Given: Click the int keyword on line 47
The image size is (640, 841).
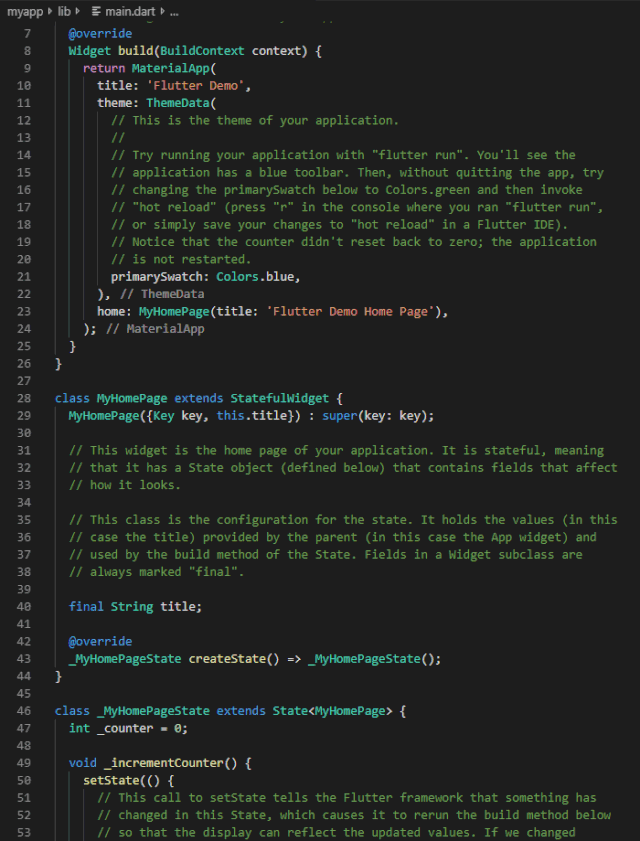Looking at the screenshot, I should (x=79, y=728).
